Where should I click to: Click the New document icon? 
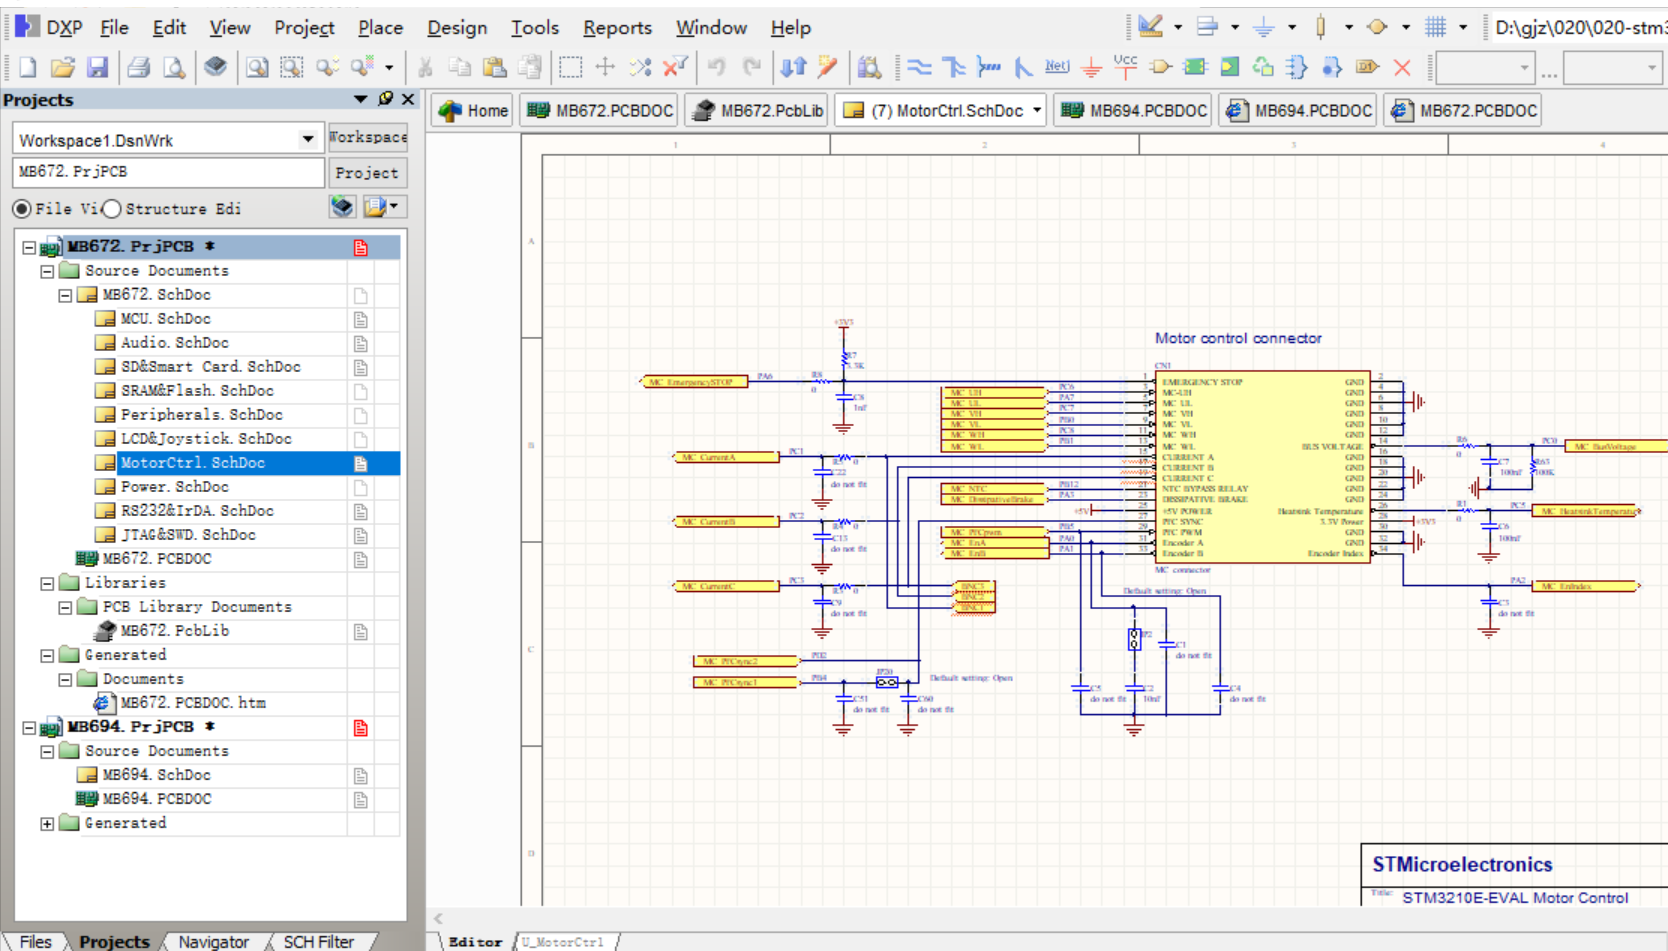click(x=28, y=67)
